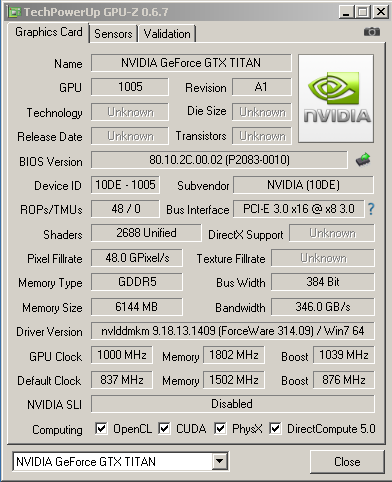Image resolution: width=392 pixels, height=482 pixels.
Task: Switch to the Sensors tab
Action: coord(113,34)
